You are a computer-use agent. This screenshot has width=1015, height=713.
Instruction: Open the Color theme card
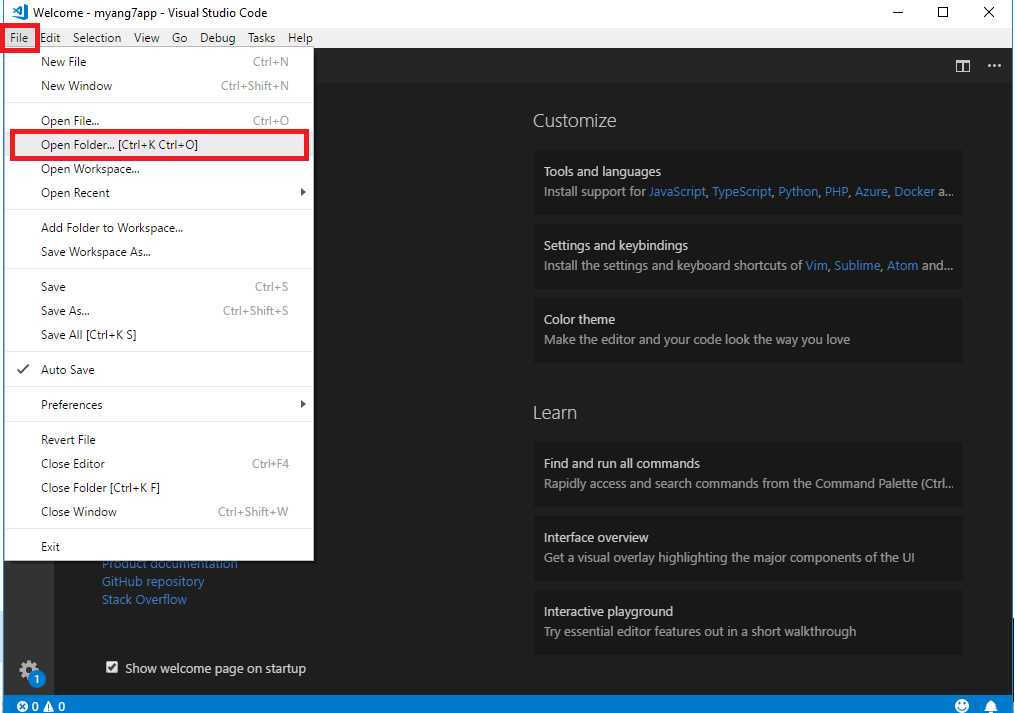748,330
